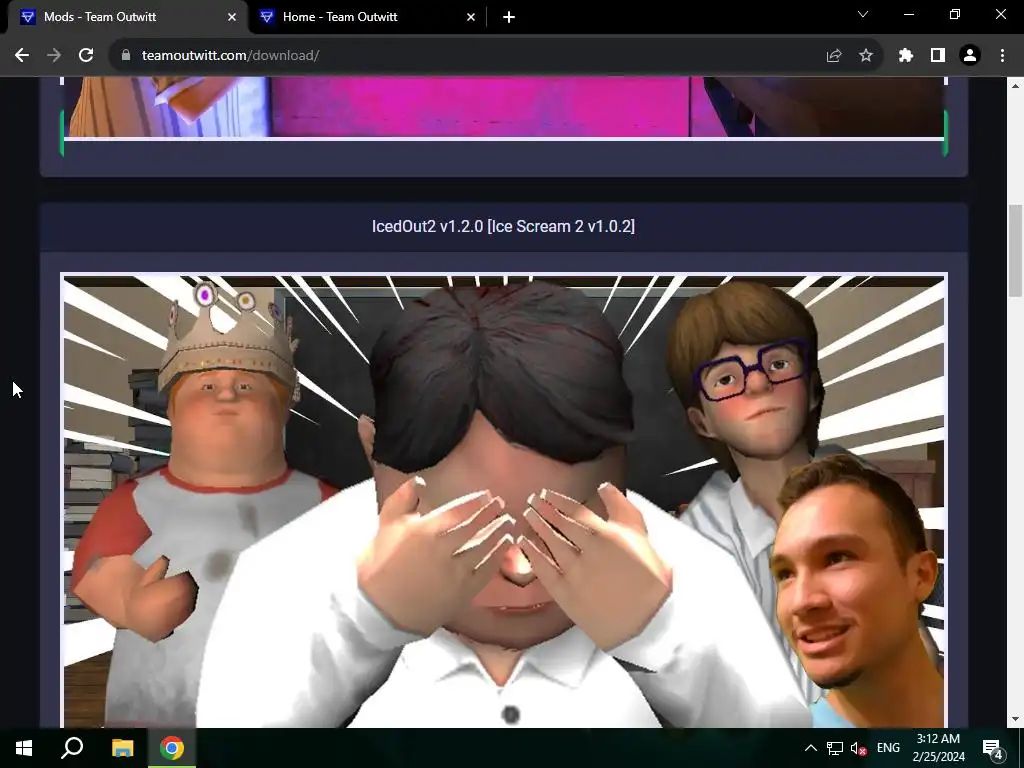This screenshot has height=768, width=1024.
Task: Launch File Explorer from taskbar
Action: coord(122,748)
